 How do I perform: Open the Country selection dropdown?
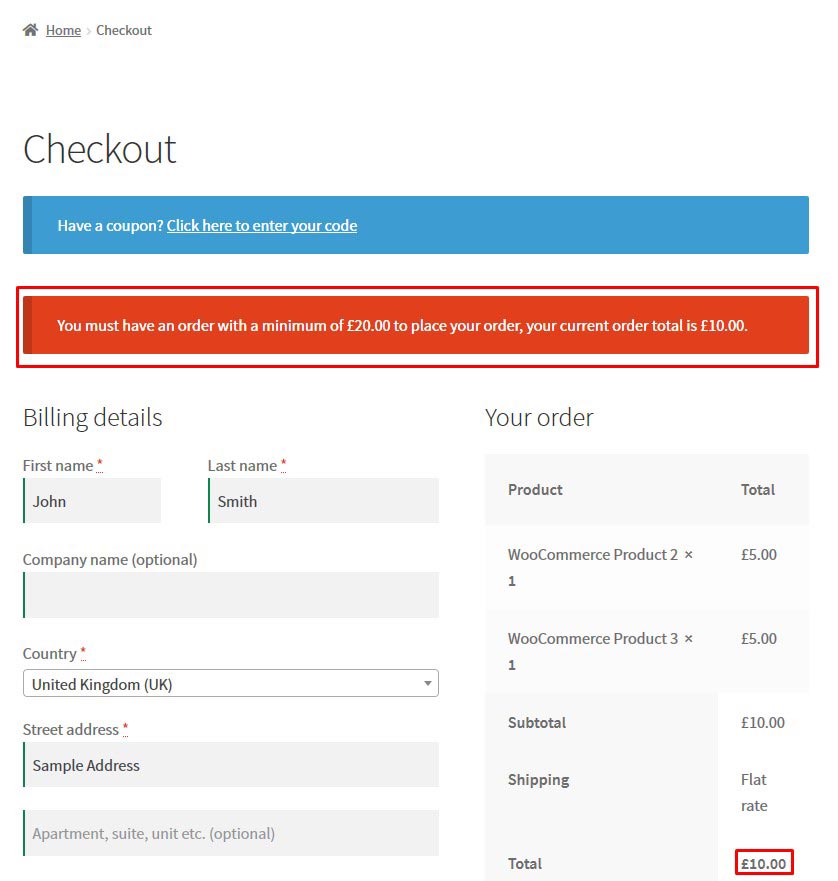click(x=230, y=684)
